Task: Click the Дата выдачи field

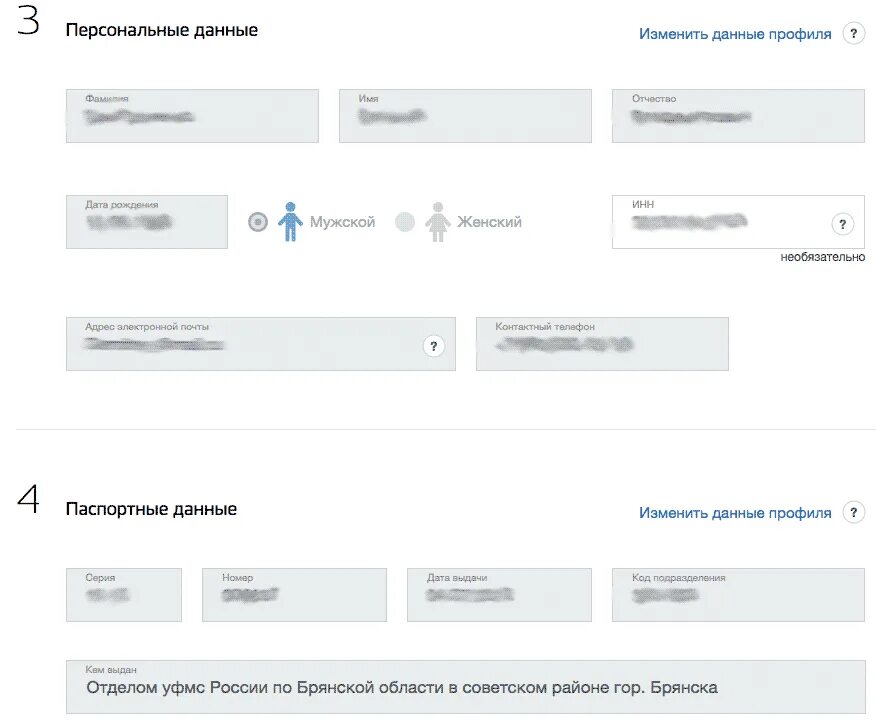Action: 499,595
